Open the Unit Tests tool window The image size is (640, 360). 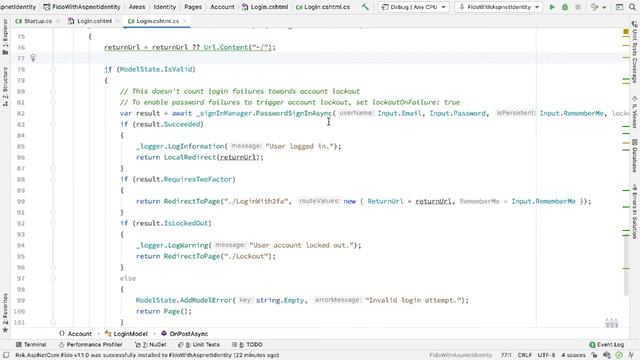(x=199, y=344)
